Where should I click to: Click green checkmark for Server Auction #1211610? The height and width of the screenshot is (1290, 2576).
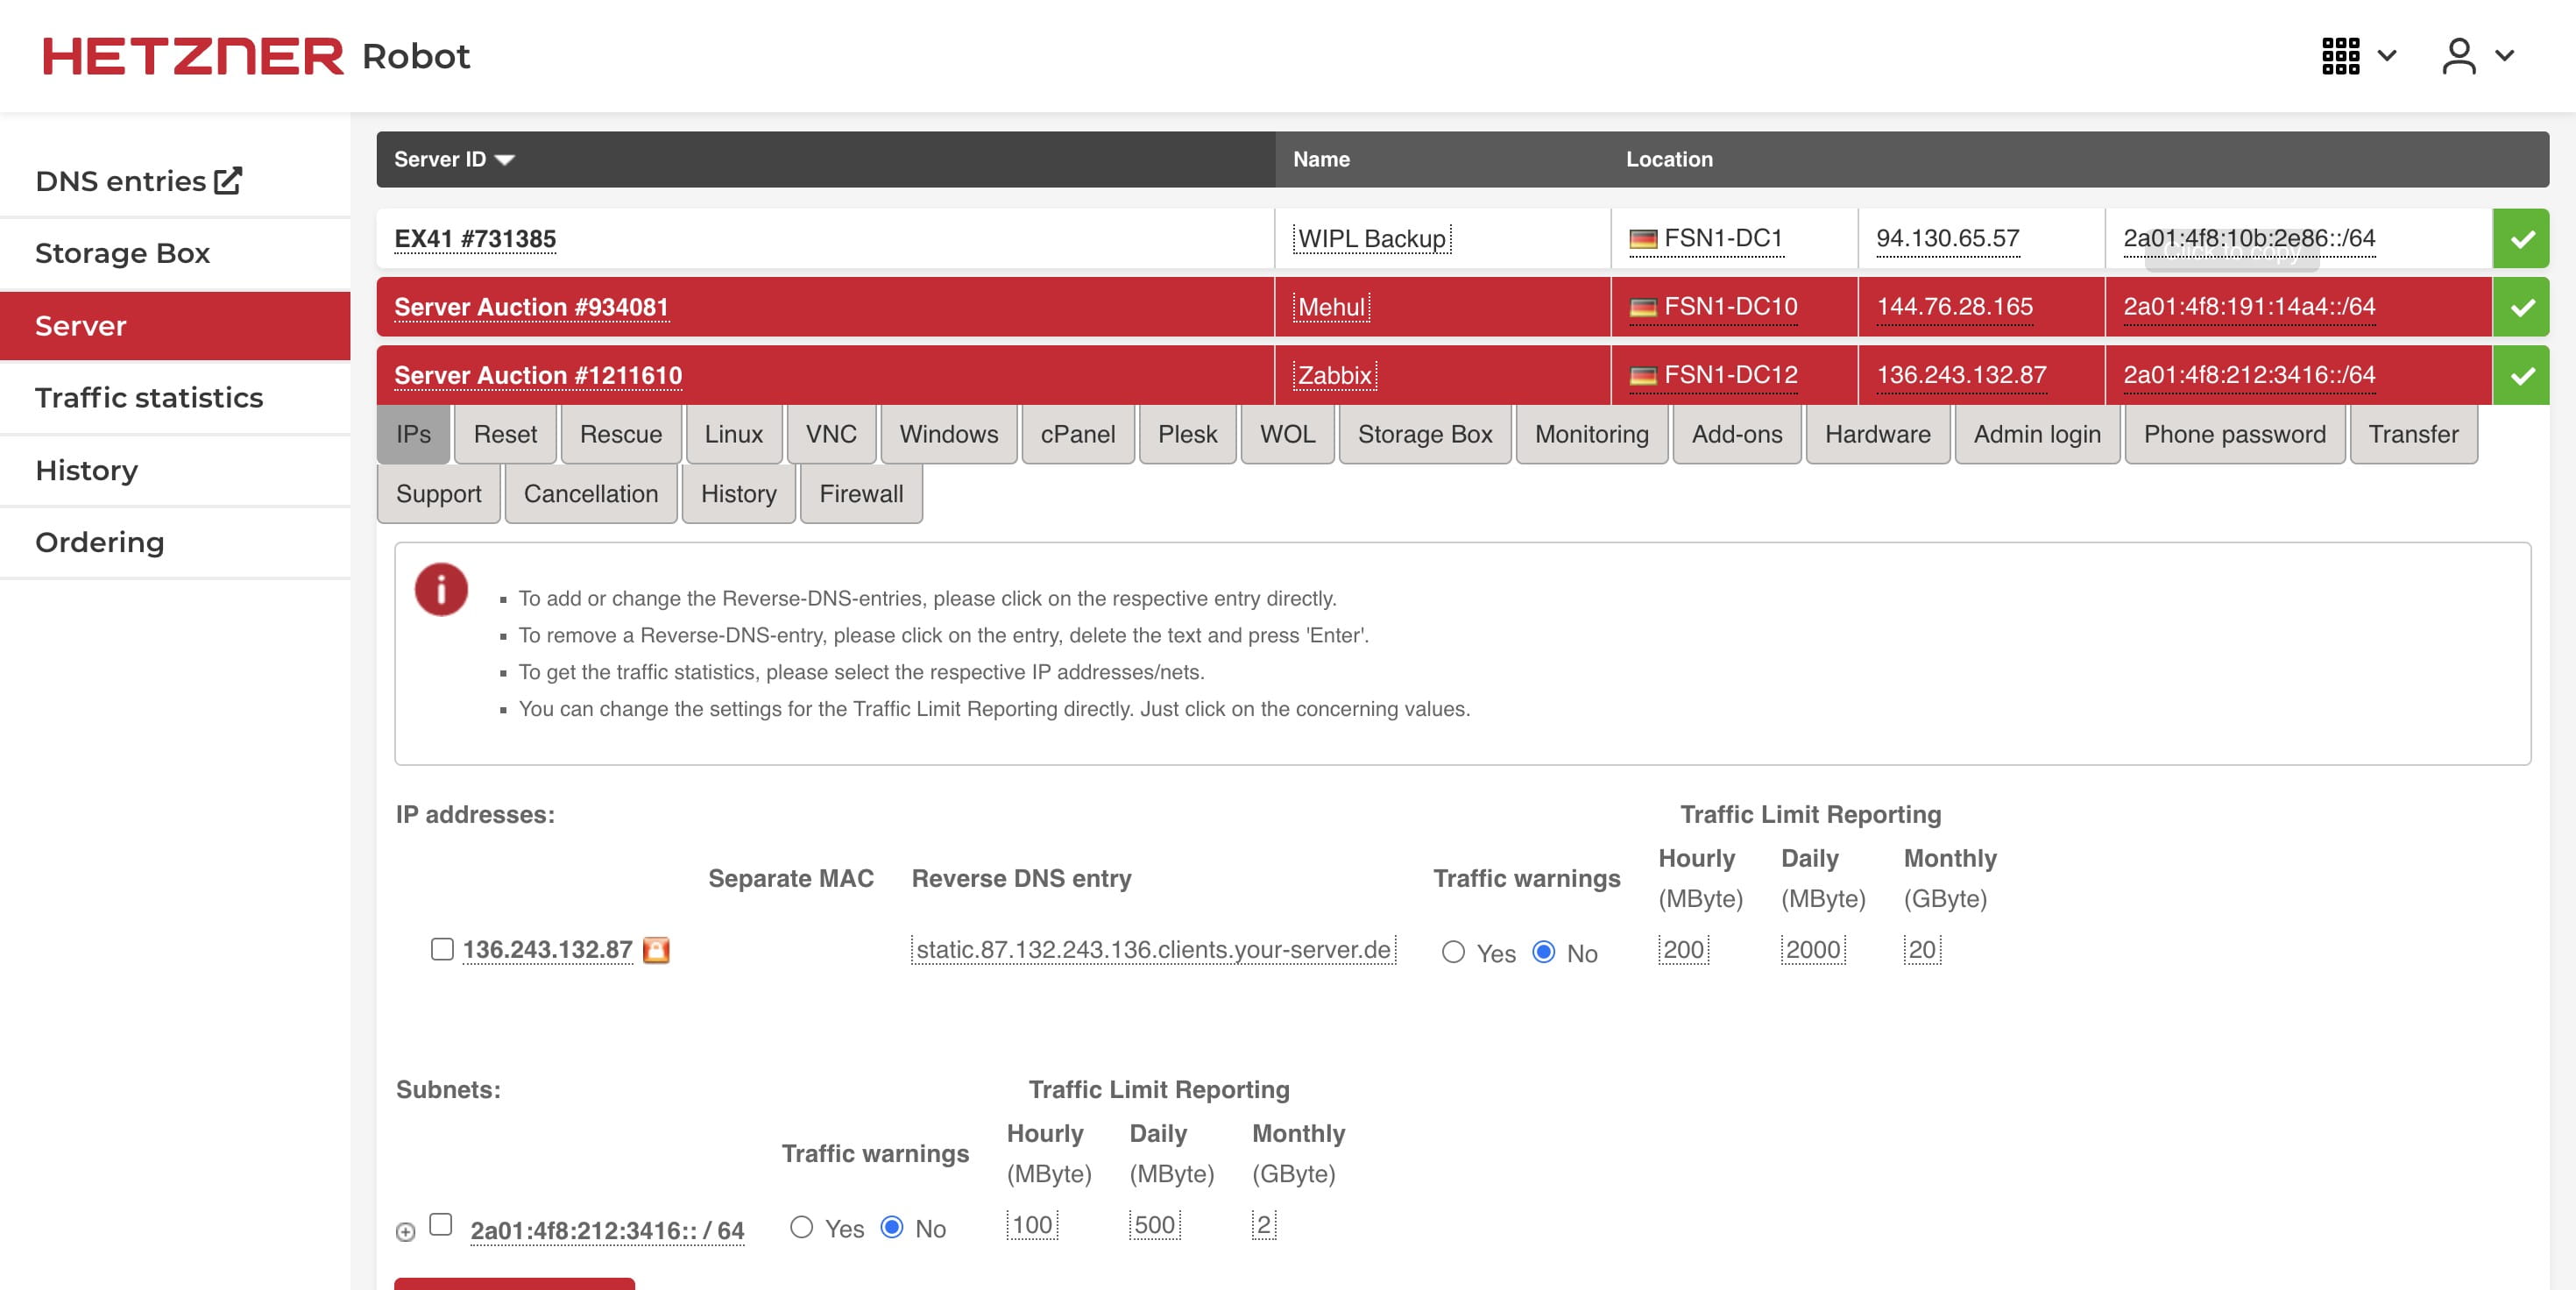click(2521, 375)
